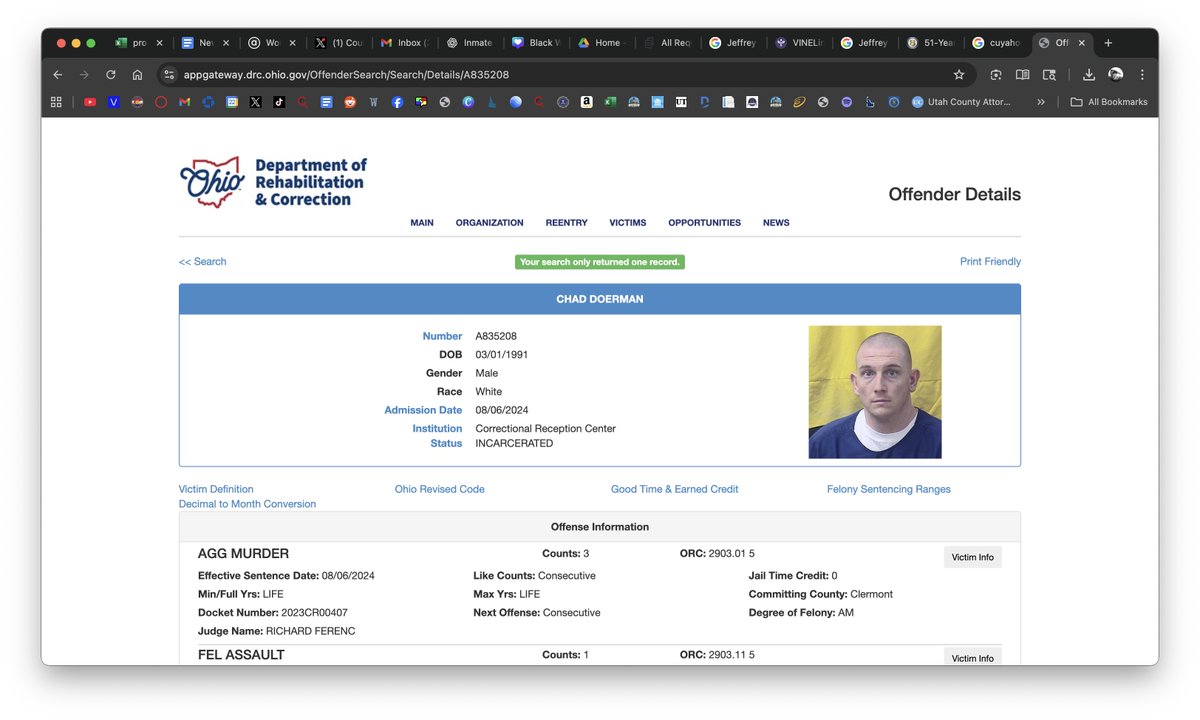Click the Number field label link

pyautogui.click(x=442, y=337)
